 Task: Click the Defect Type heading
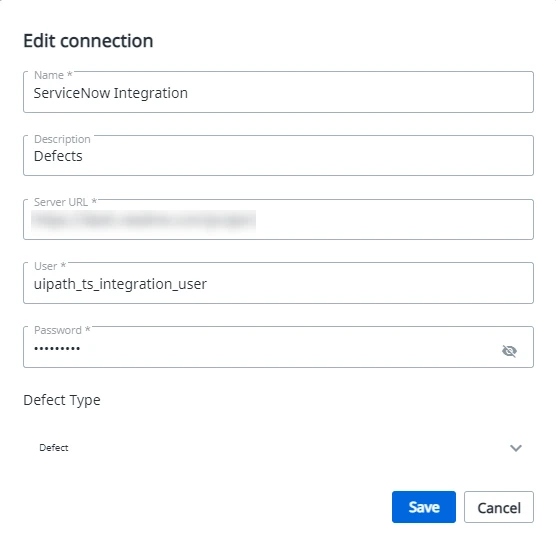62,400
